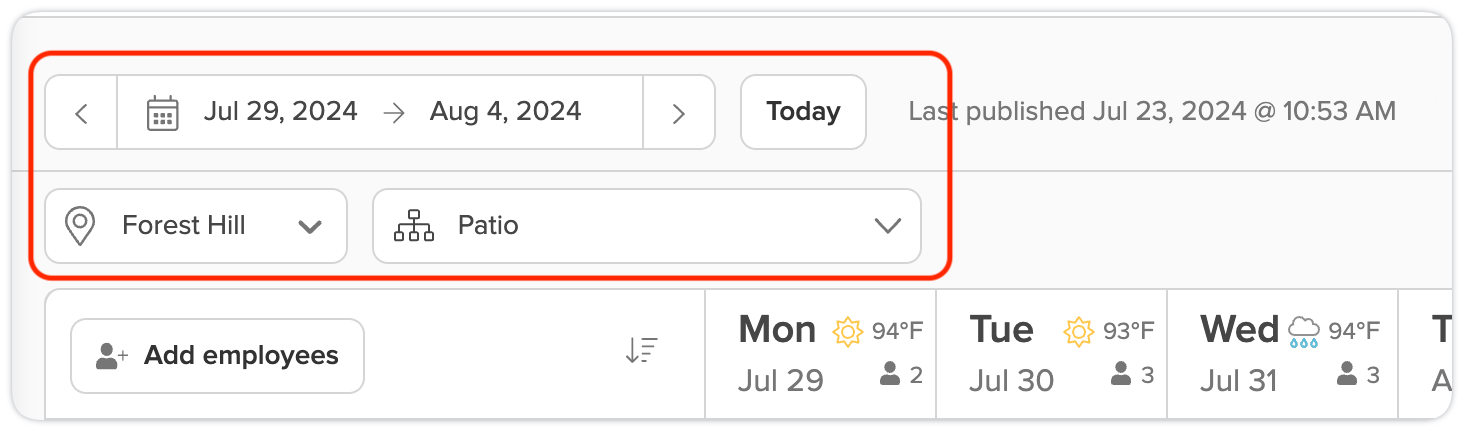This screenshot has width=1464, height=432.
Task: Click the Add employees button
Action: (x=217, y=356)
